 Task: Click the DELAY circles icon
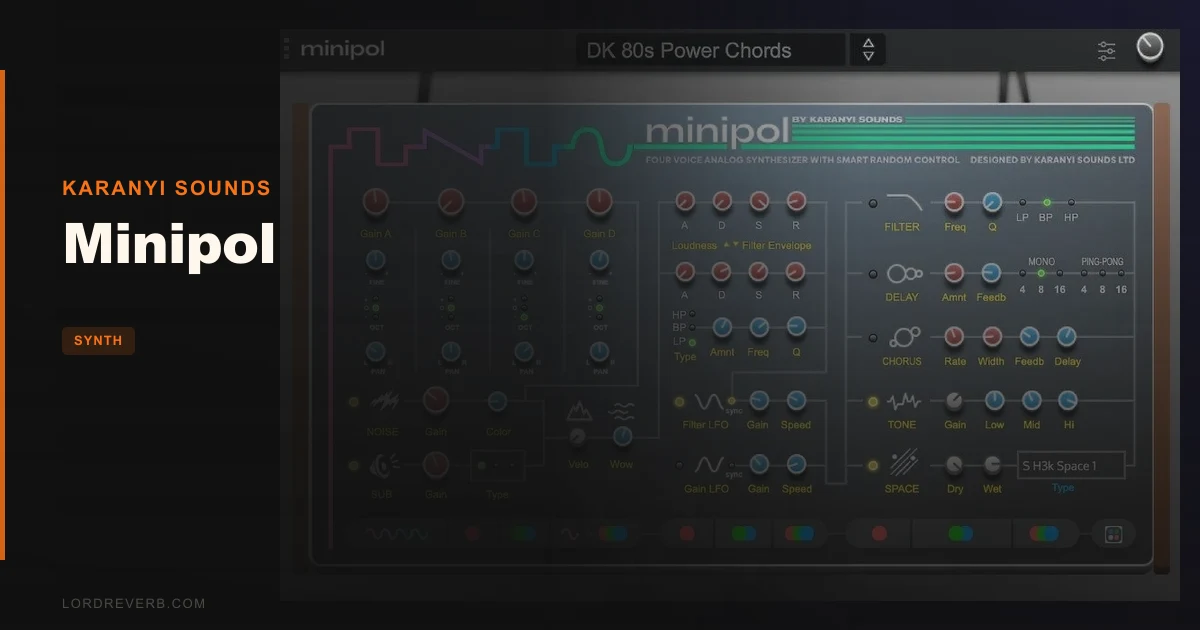[x=903, y=273]
